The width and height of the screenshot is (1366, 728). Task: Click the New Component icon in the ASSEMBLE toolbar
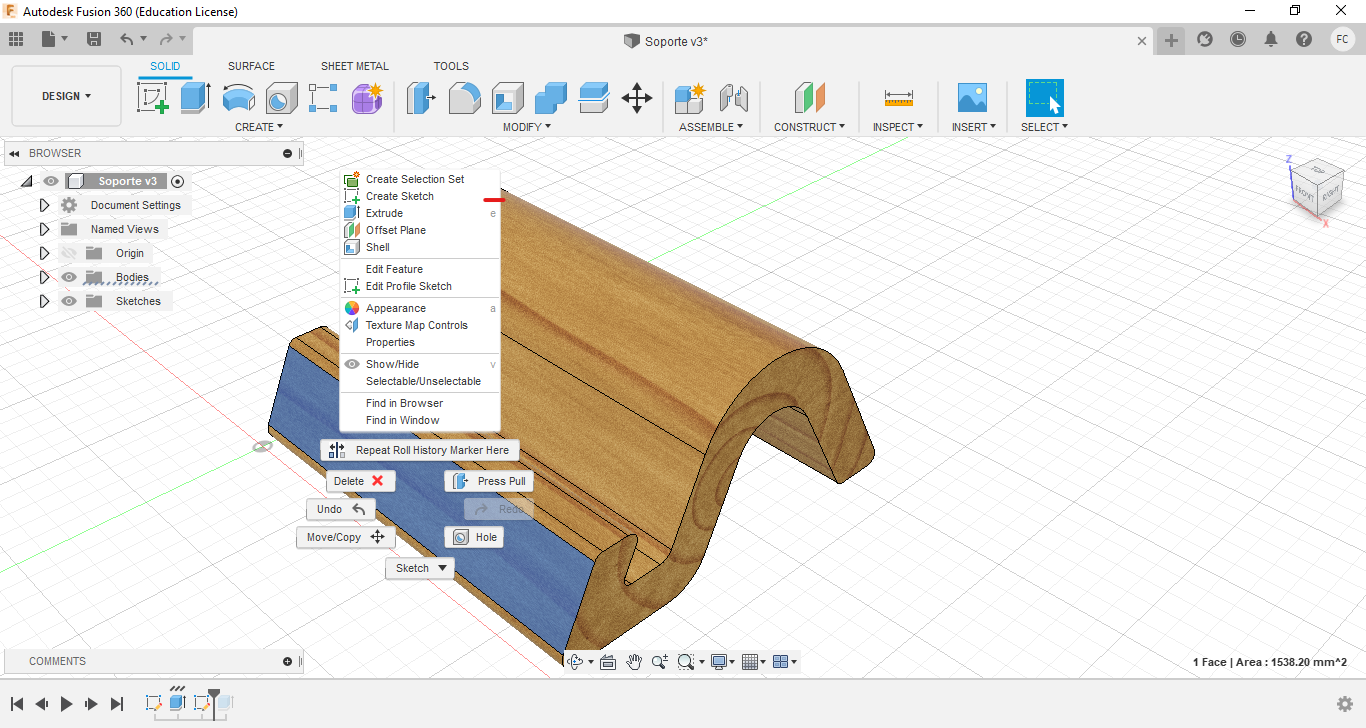point(690,97)
